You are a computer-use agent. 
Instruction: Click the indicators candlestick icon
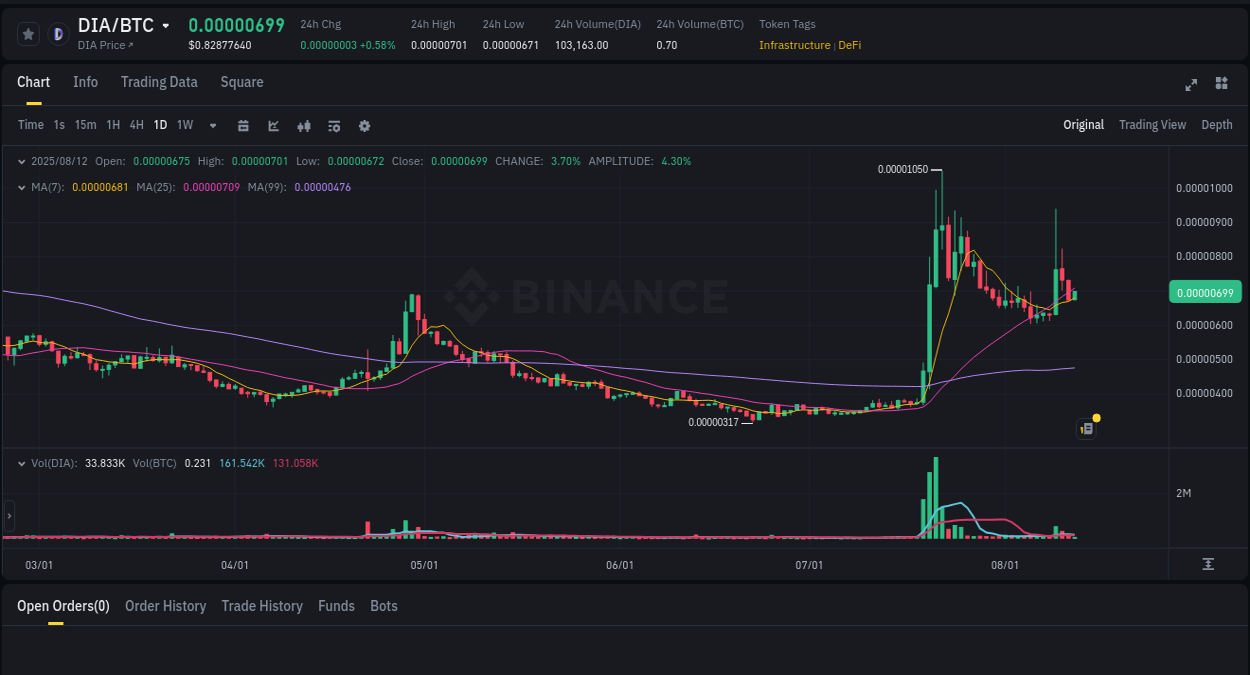[x=304, y=125]
